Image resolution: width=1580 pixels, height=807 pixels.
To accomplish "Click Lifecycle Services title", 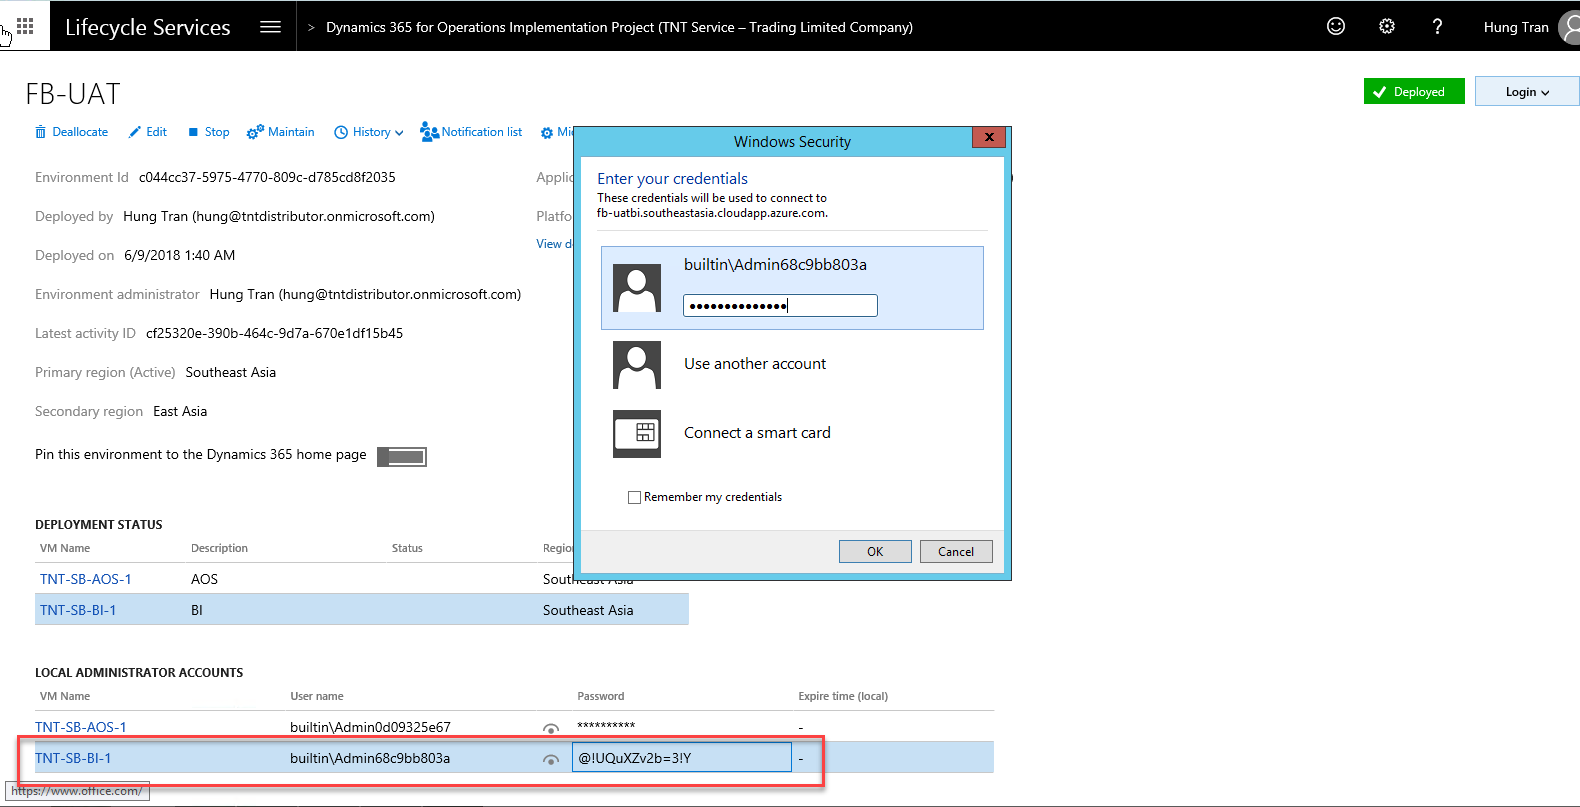I will tap(148, 27).
